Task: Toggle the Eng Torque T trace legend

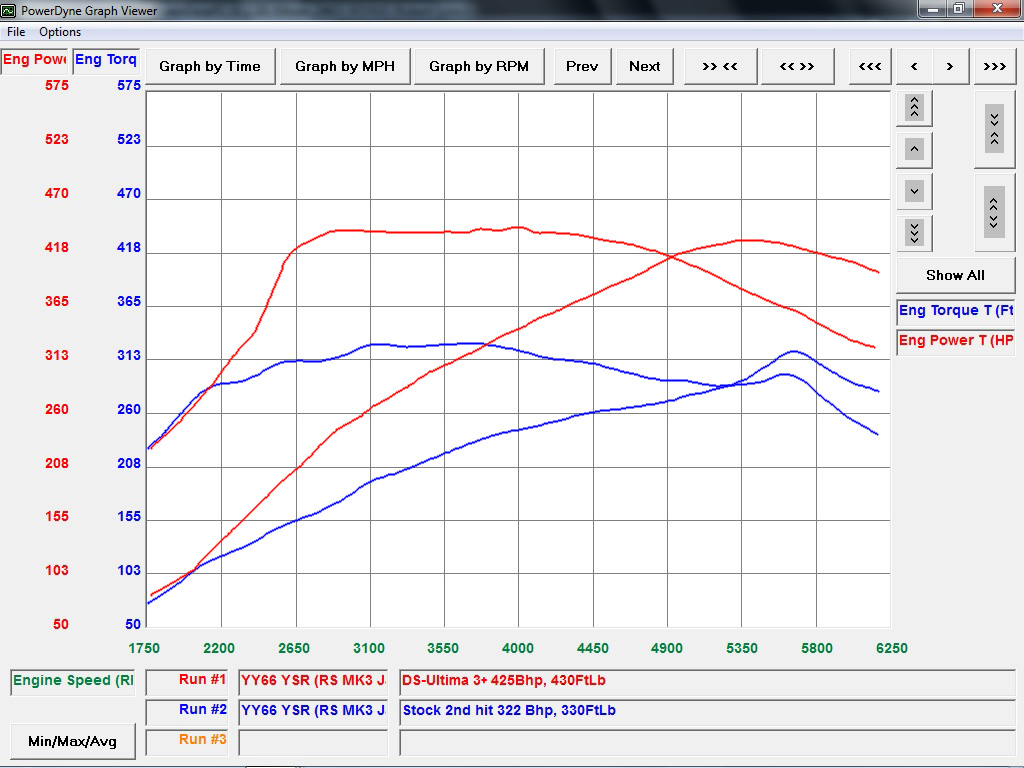Action: [x=955, y=311]
